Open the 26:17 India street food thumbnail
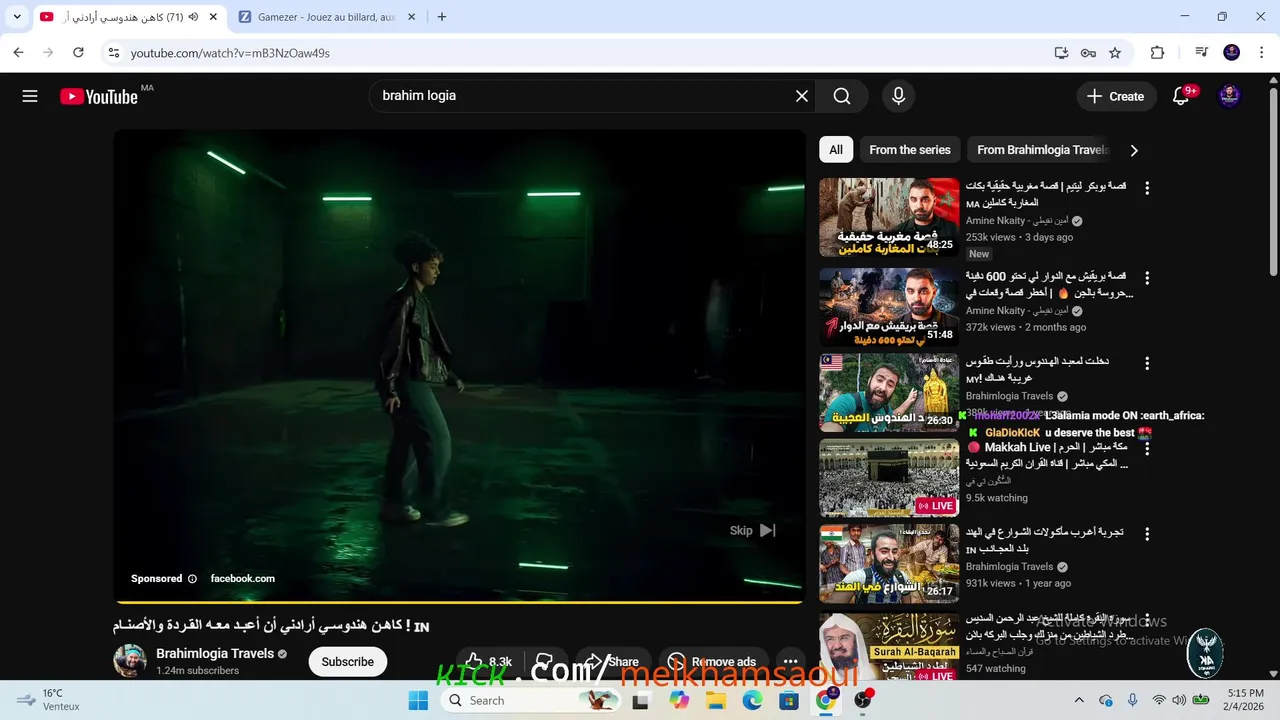The image size is (1280, 720). tap(889, 563)
